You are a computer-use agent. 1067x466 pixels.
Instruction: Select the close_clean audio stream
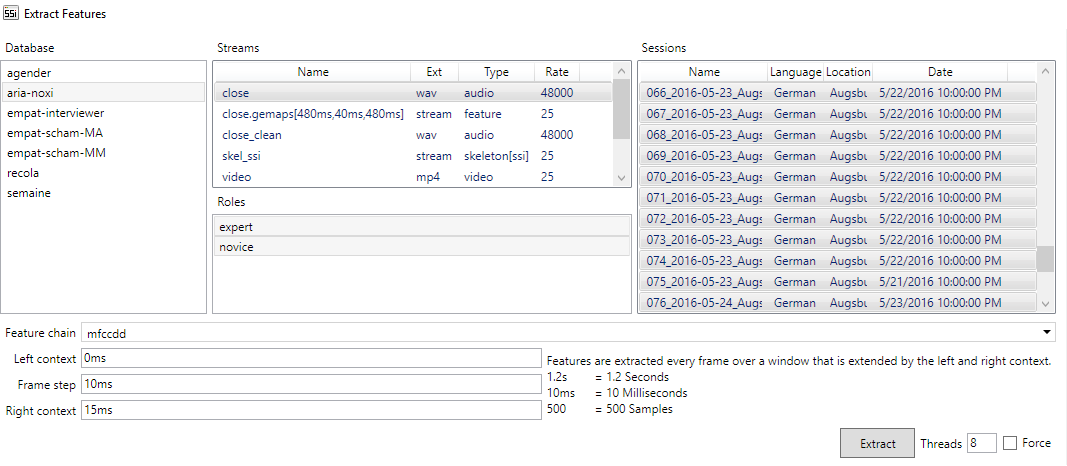[252, 135]
